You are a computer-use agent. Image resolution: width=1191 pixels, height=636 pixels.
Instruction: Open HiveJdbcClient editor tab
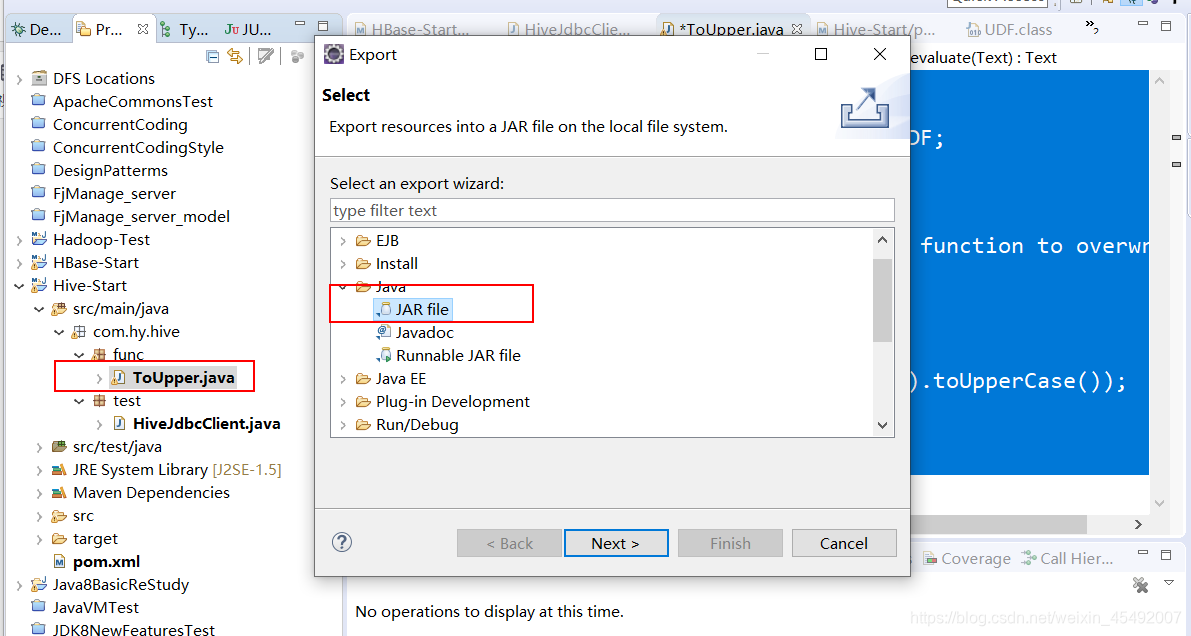point(569,30)
